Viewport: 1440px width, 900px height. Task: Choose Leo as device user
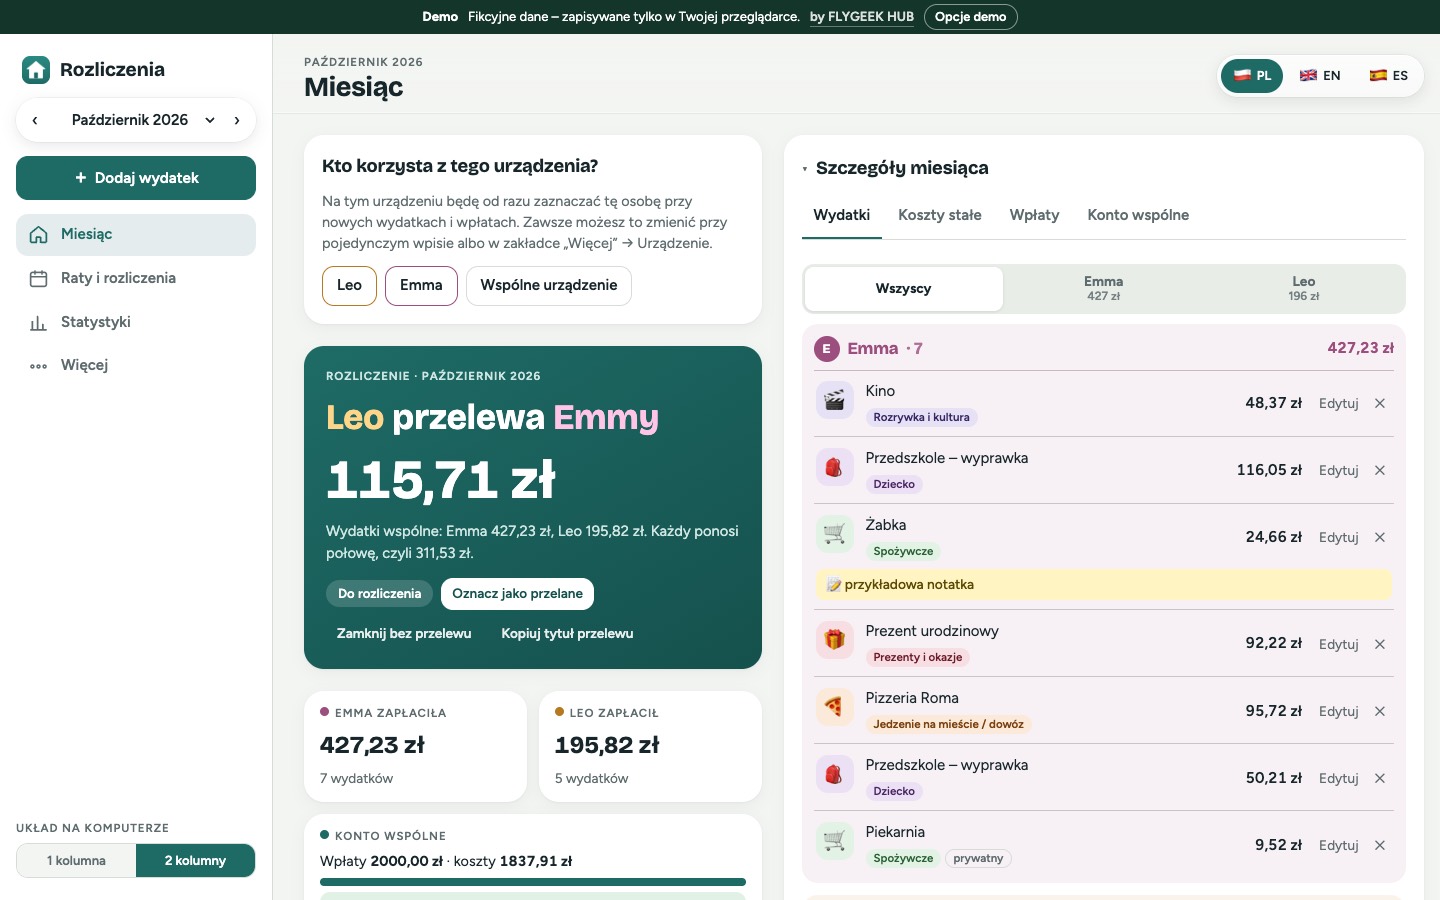pos(349,285)
